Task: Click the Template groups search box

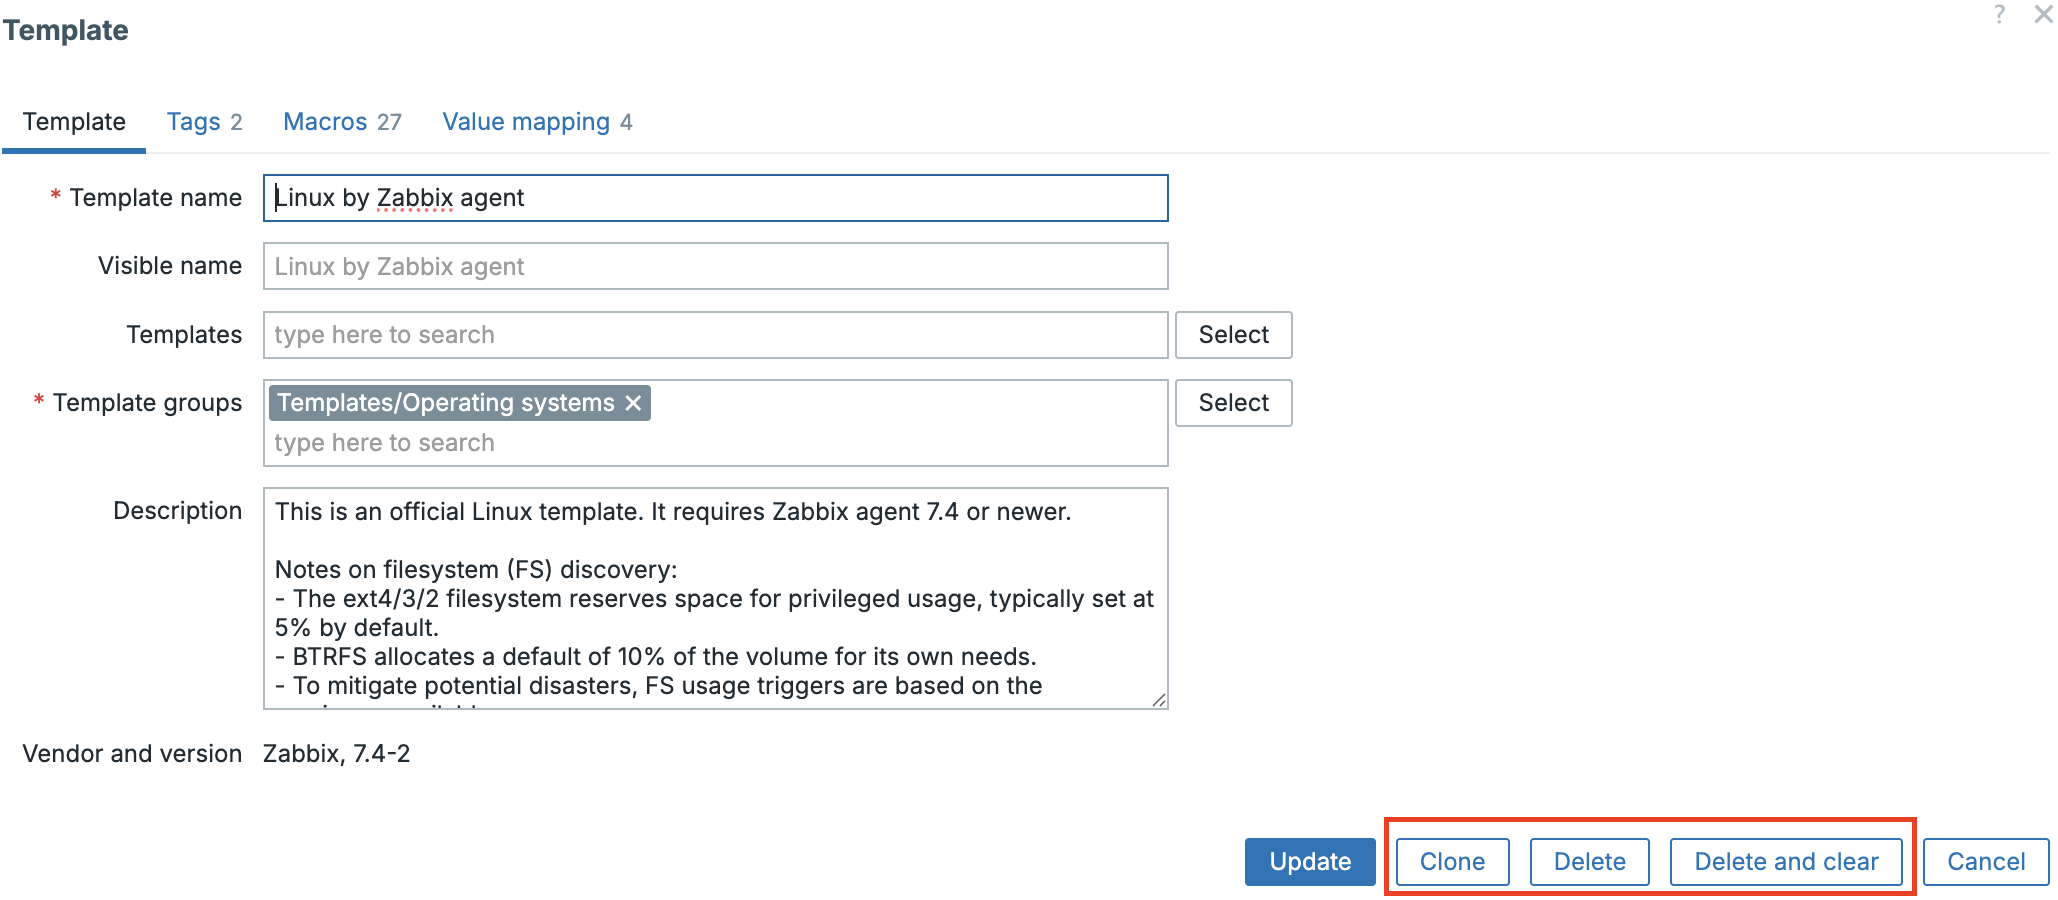Action: pyautogui.click(x=715, y=442)
